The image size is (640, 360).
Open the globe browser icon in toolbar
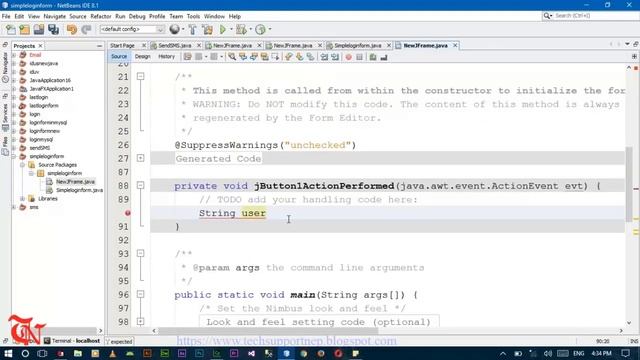(174, 29)
